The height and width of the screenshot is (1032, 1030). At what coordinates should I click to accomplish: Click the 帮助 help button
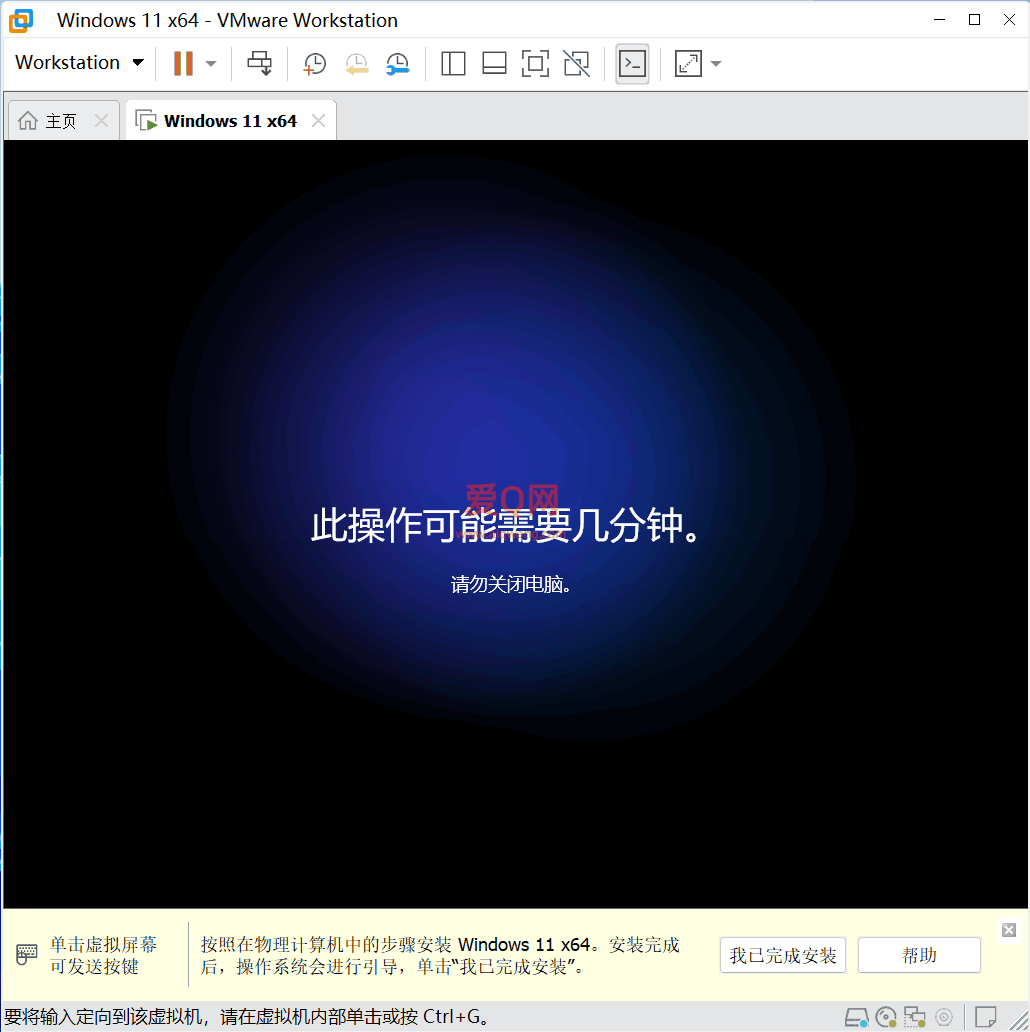click(919, 955)
